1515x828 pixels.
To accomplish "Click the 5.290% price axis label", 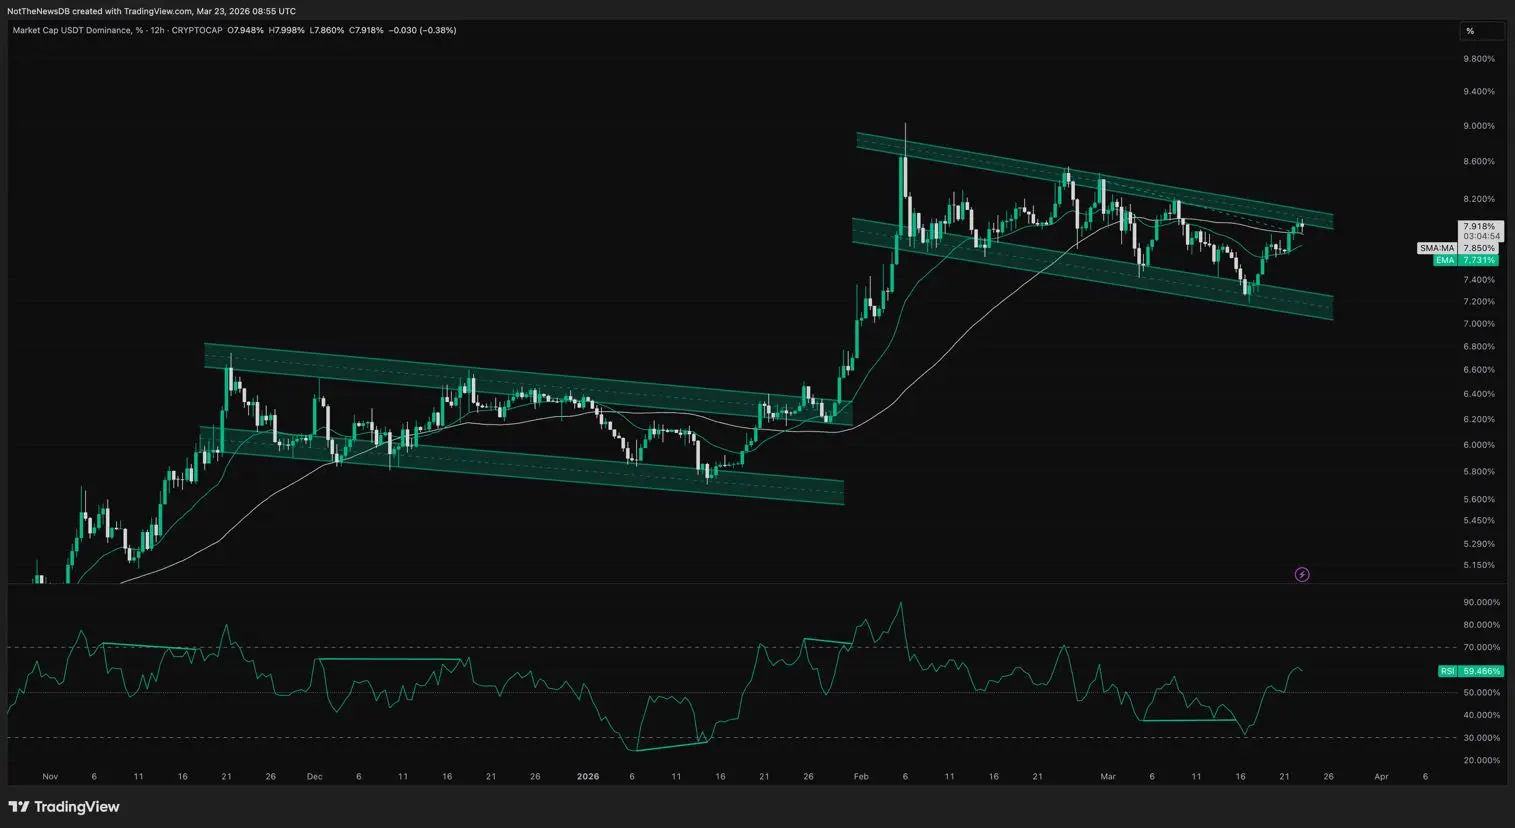I will [x=1479, y=544].
